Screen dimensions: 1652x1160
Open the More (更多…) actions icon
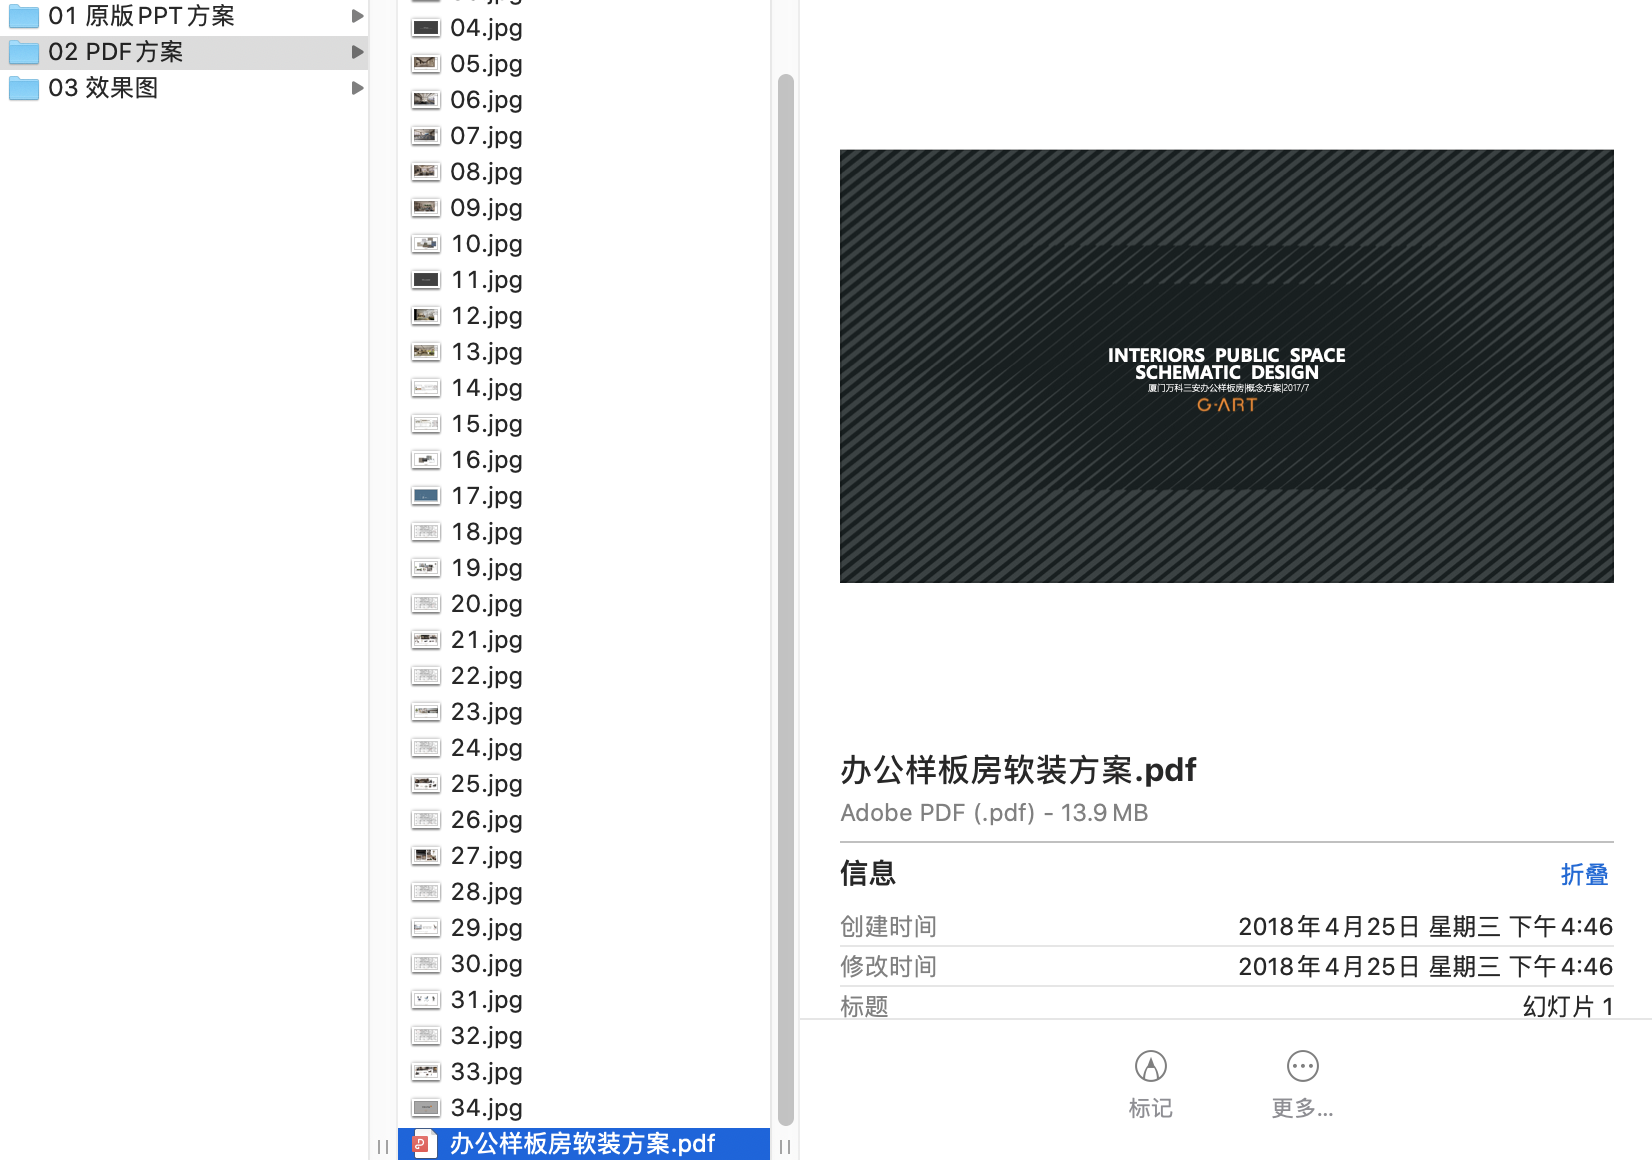(1302, 1066)
